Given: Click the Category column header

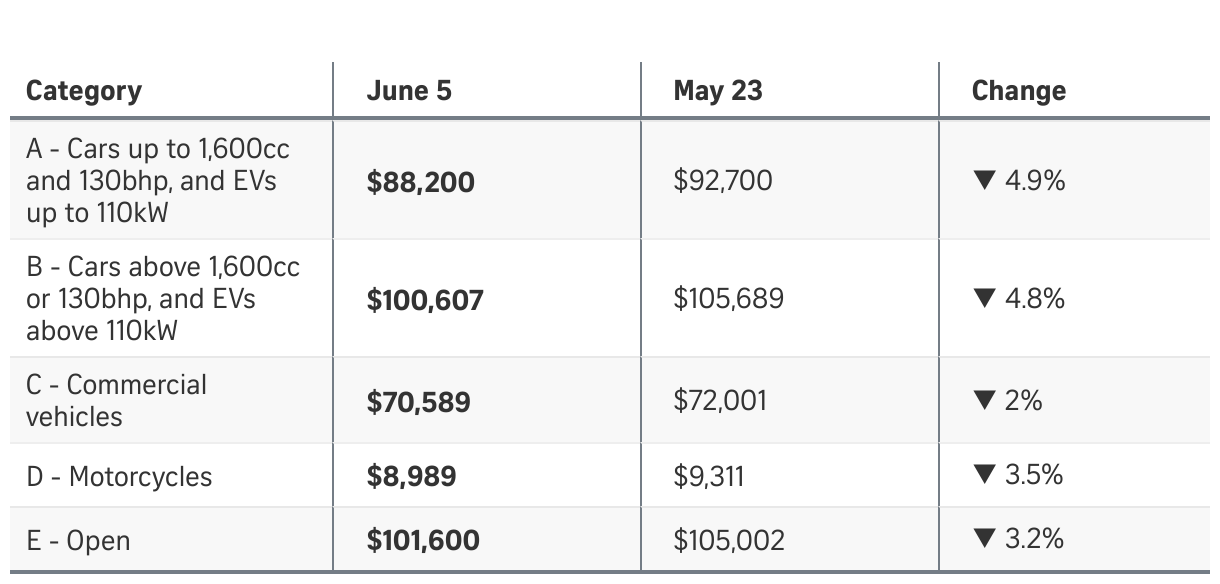Looking at the screenshot, I should point(84,91).
